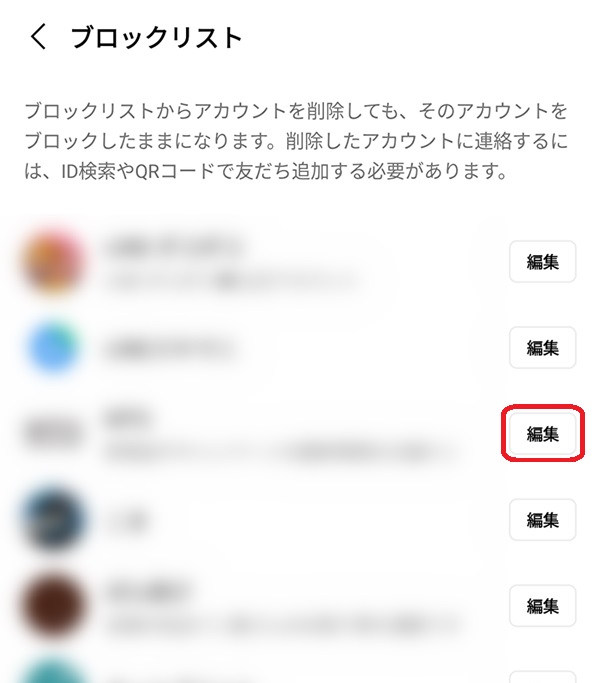Click 編集 button for the orange-pink avatar account
The image size is (600, 683).
pyautogui.click(x=542, y=261)
